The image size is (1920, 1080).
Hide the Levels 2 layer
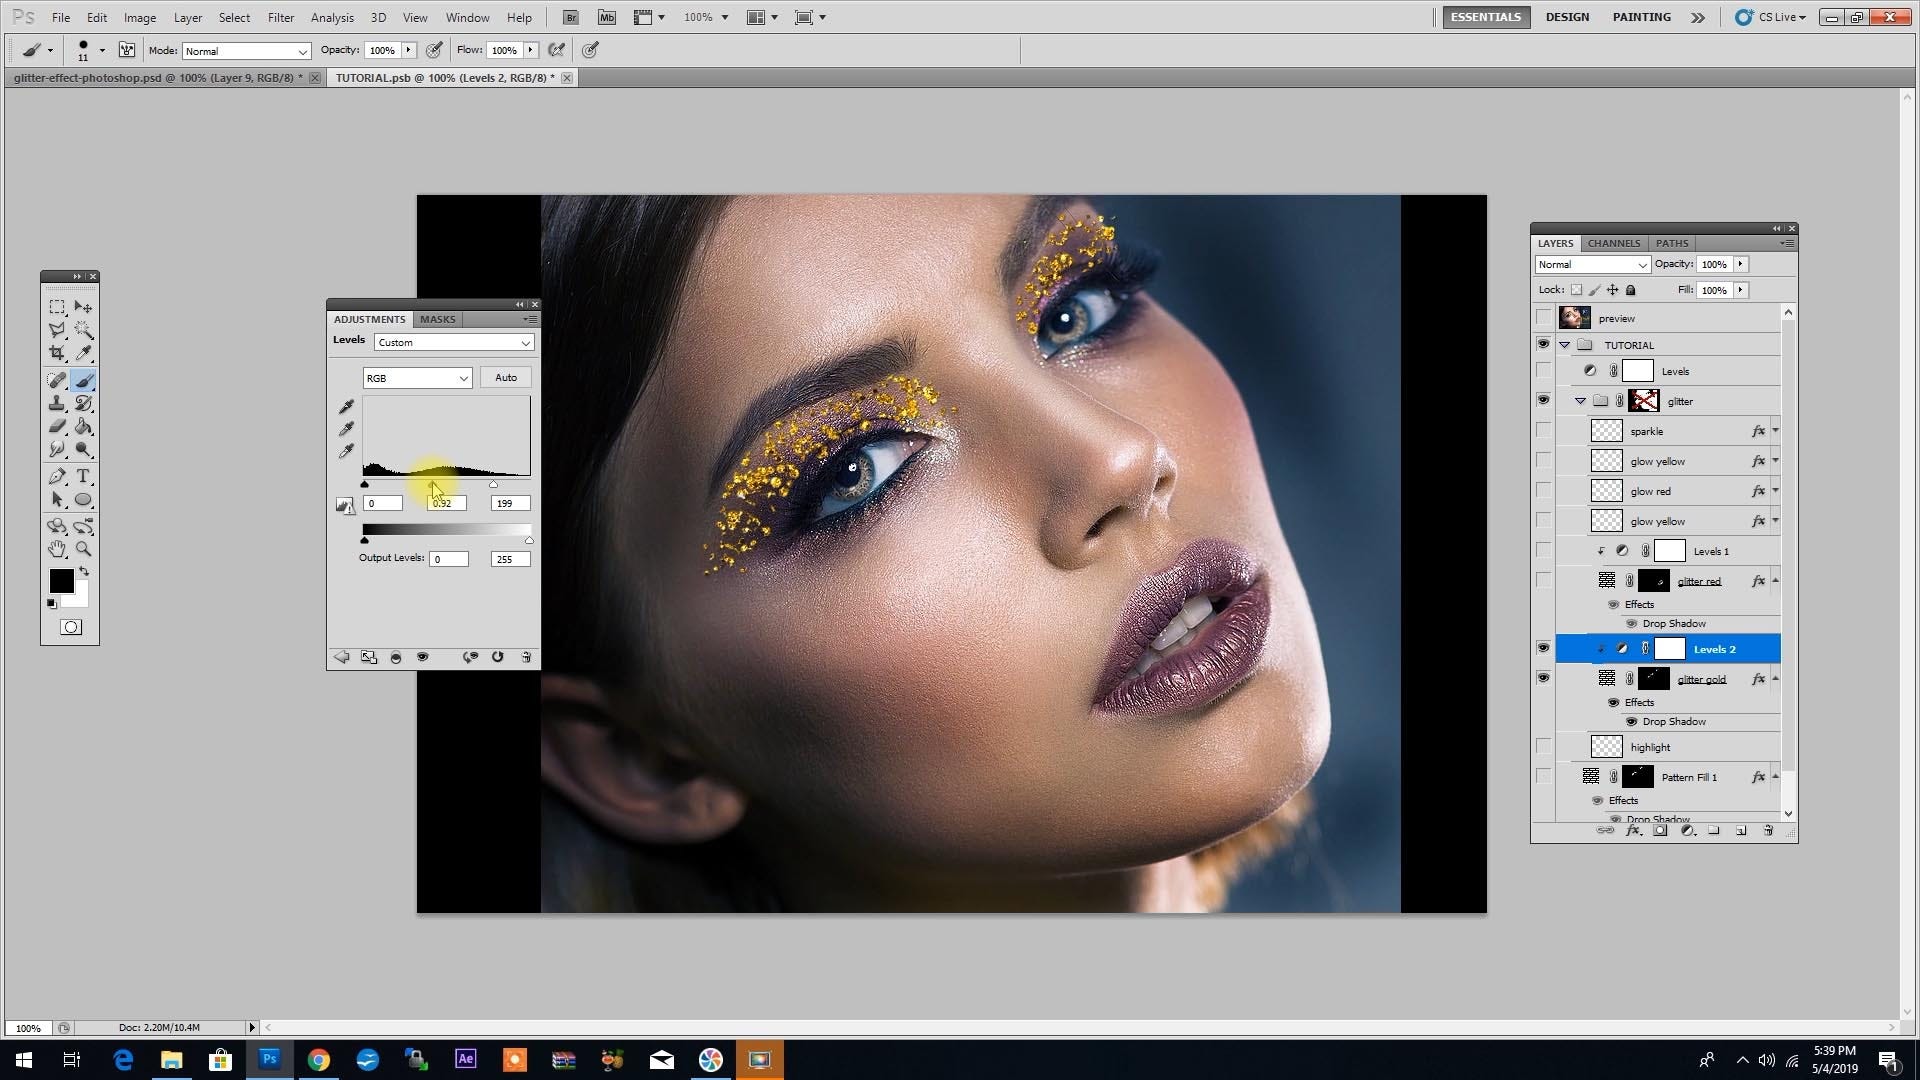pos(1543,648)
